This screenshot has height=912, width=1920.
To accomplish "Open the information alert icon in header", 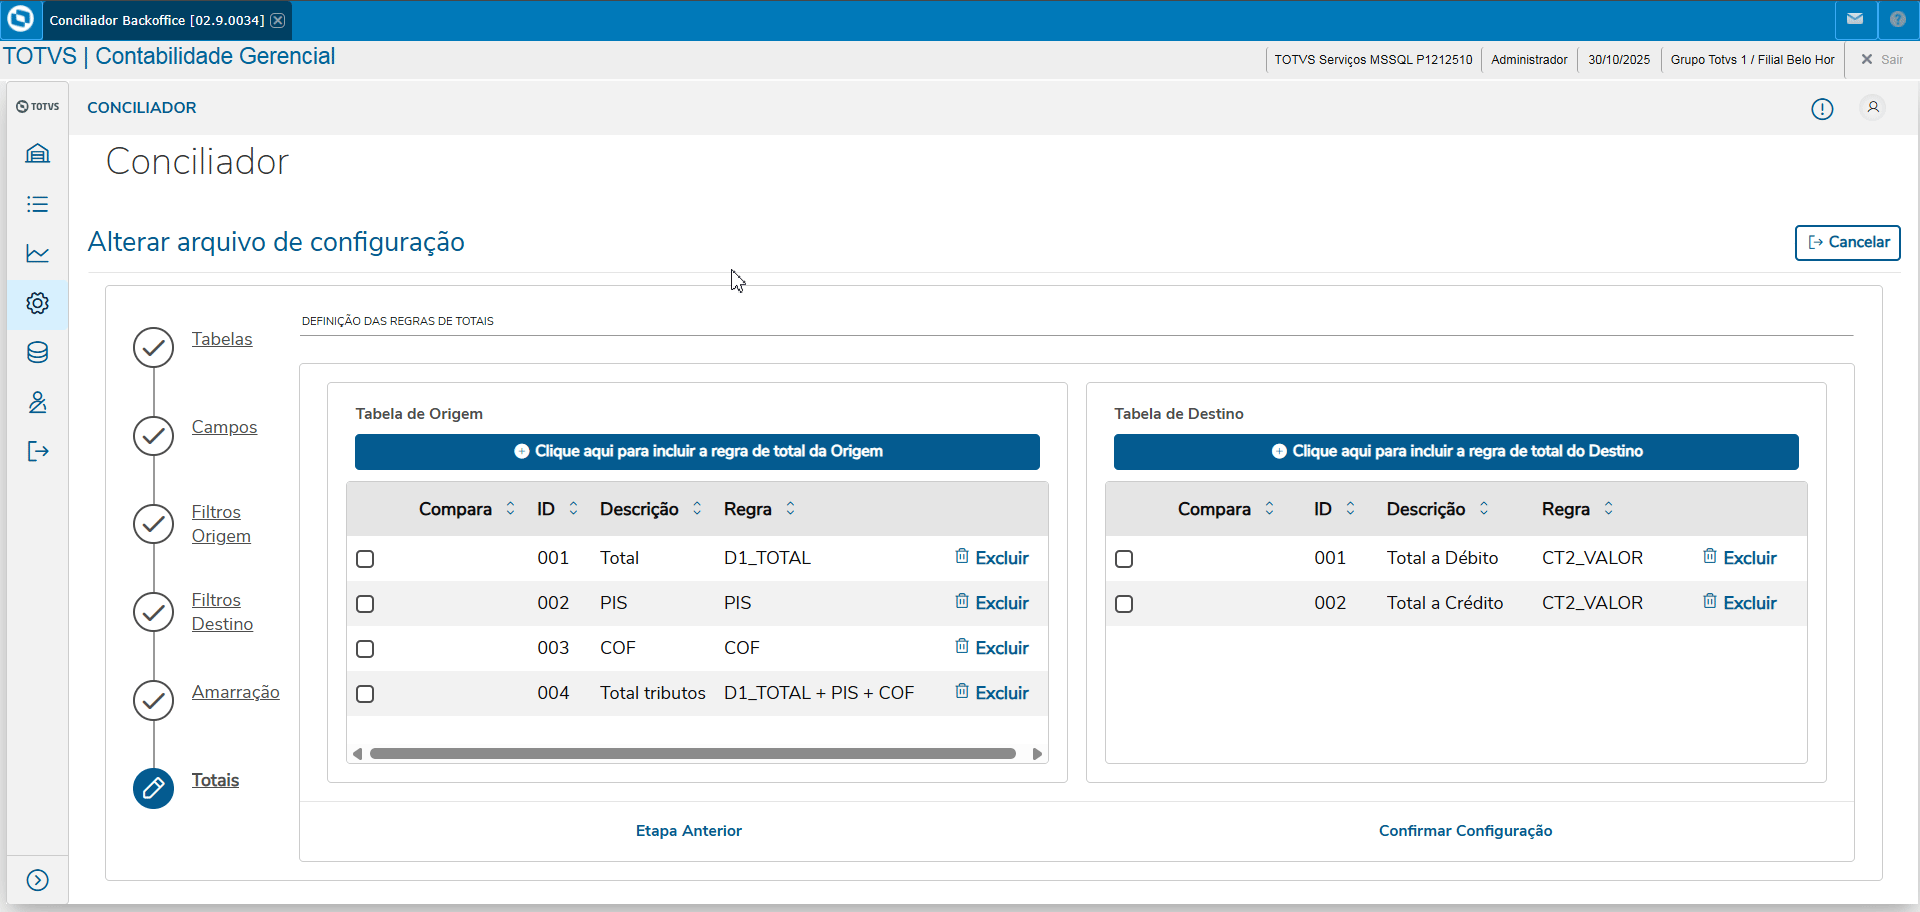I will coord(1822,109).
